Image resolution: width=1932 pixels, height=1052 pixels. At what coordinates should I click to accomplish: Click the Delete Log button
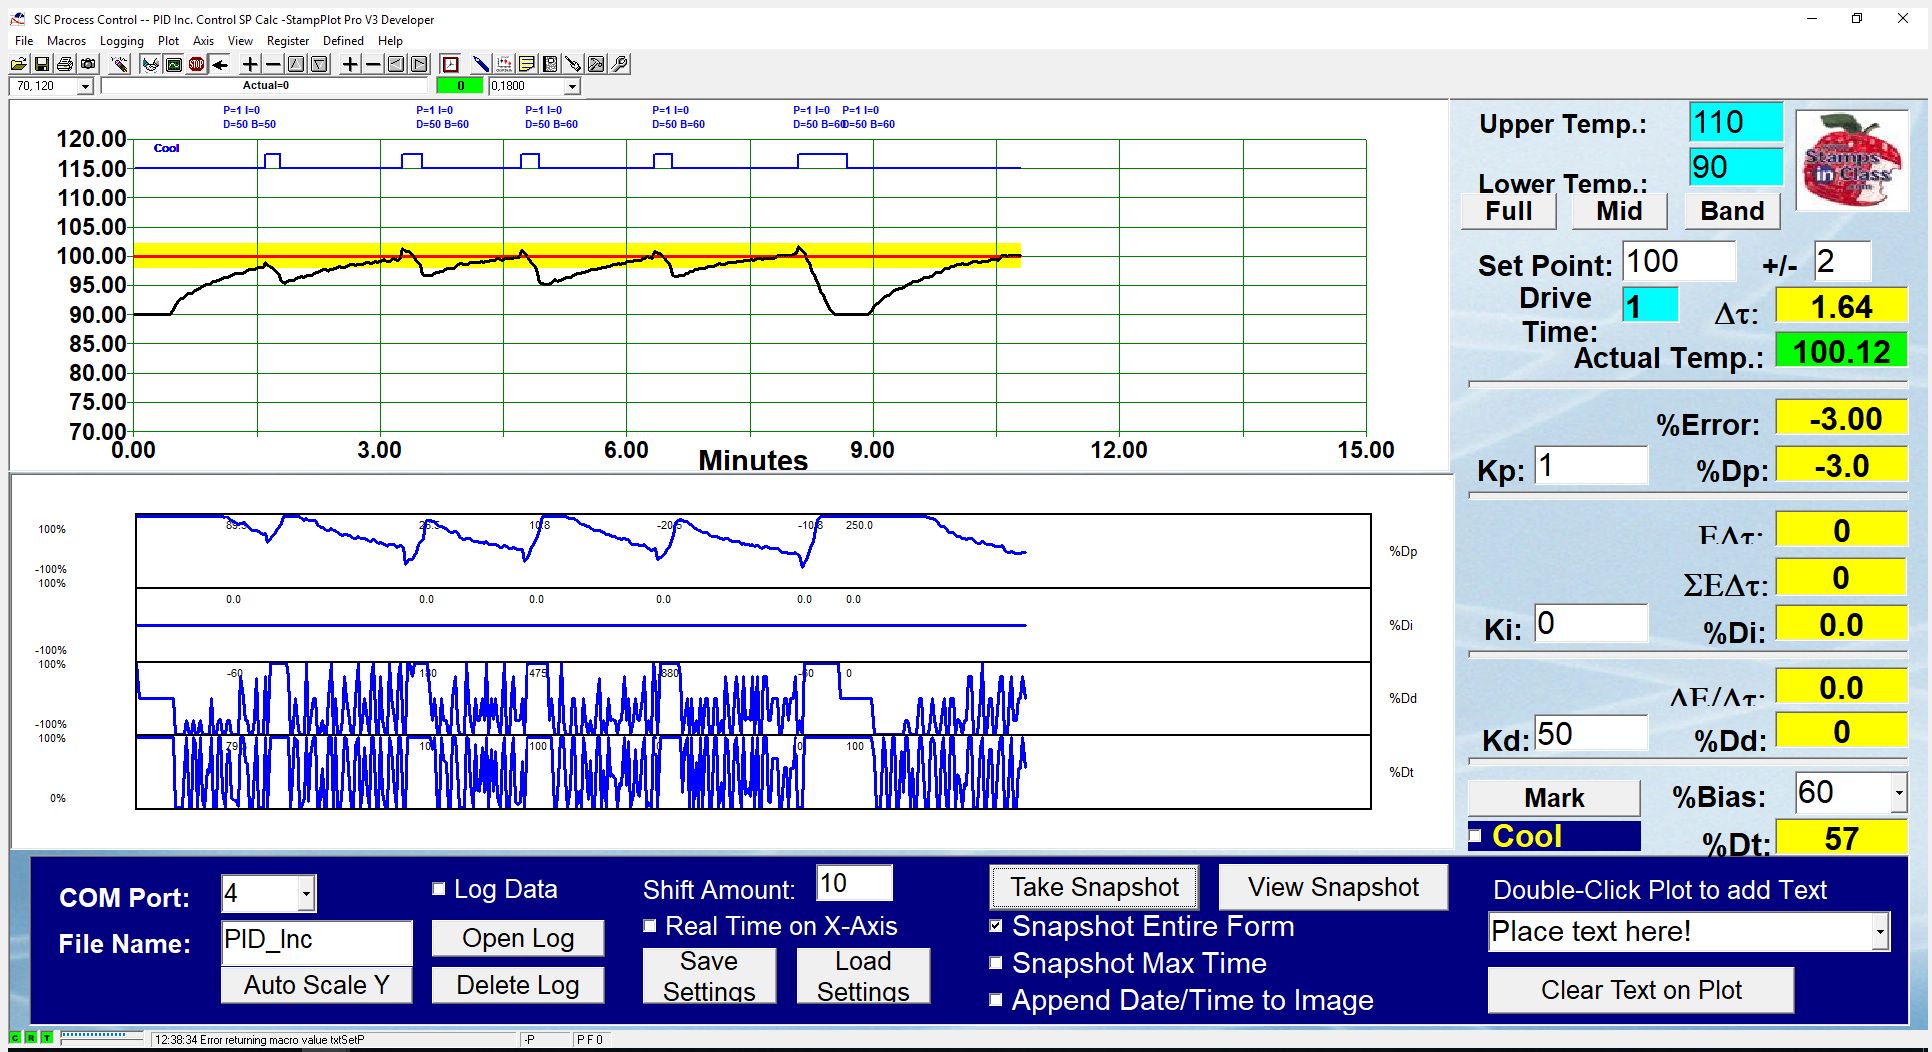[517, 985]
